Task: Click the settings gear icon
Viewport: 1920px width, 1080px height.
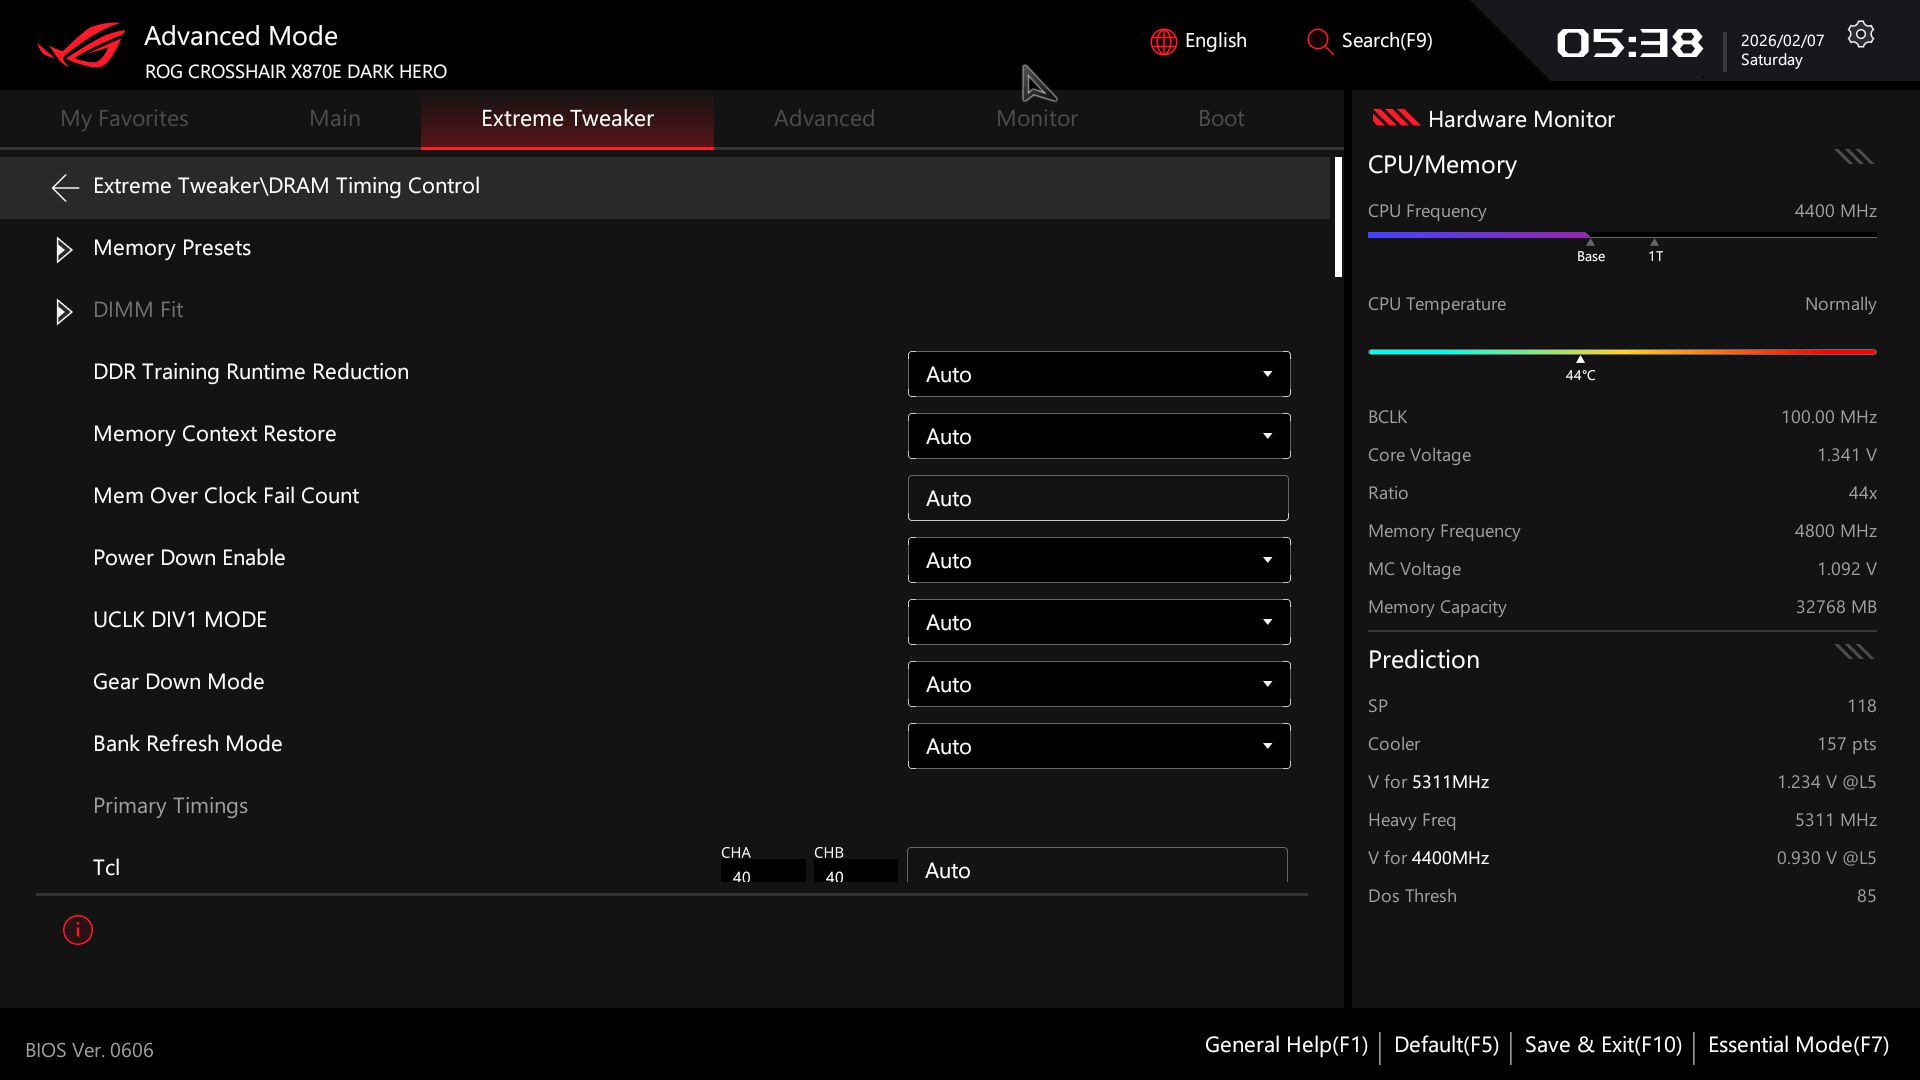Action: (1860, 35)
